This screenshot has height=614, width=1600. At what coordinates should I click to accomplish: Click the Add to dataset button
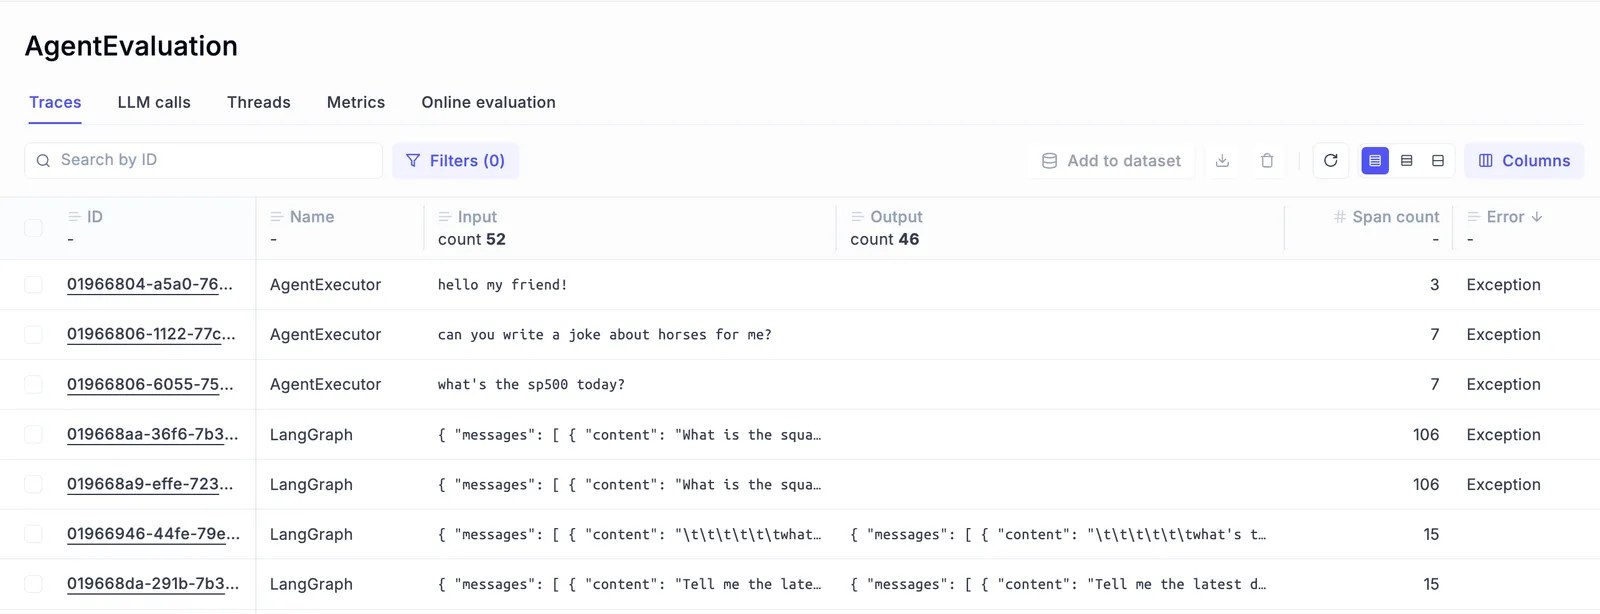click(1111, 161)
